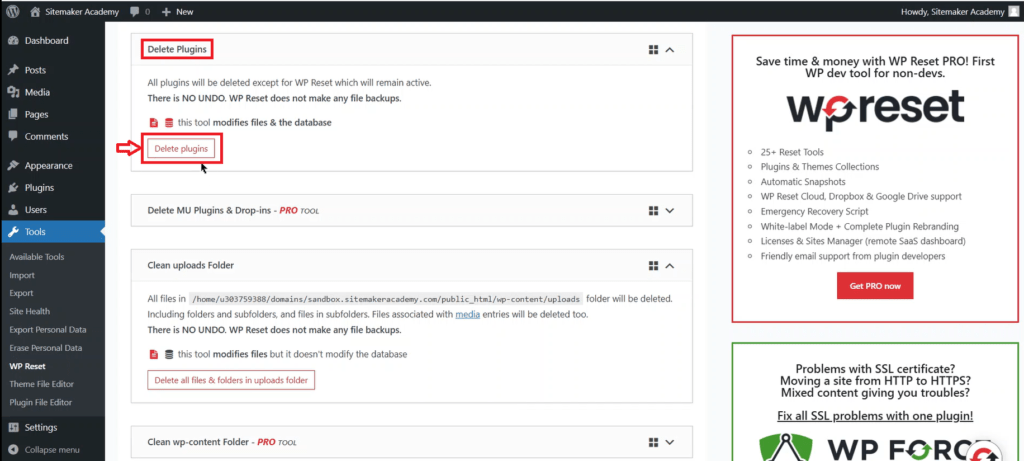Screen dimensions: 1024x461
Task: Open the Plugin File Editor submenu
Action: click(x=40, y=402)
